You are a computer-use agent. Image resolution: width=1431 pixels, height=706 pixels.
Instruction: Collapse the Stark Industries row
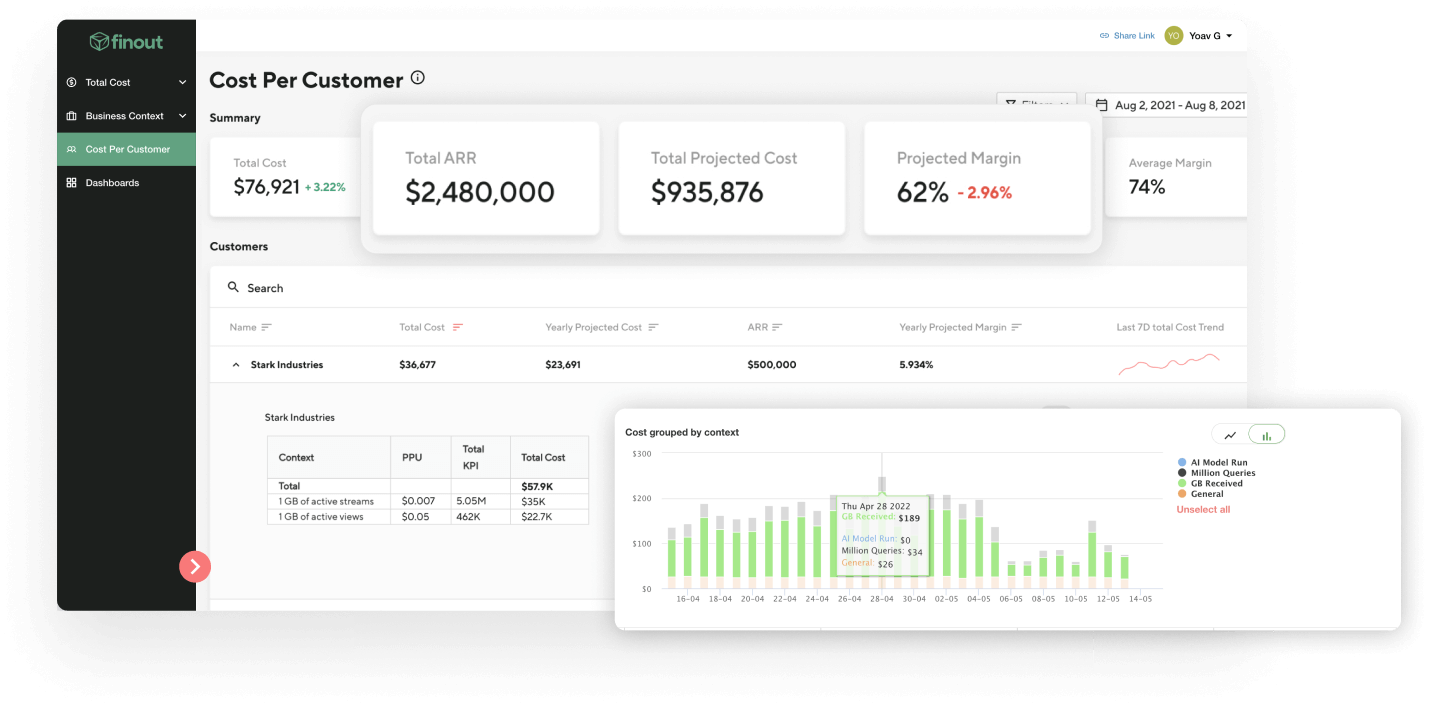[234, 364]
